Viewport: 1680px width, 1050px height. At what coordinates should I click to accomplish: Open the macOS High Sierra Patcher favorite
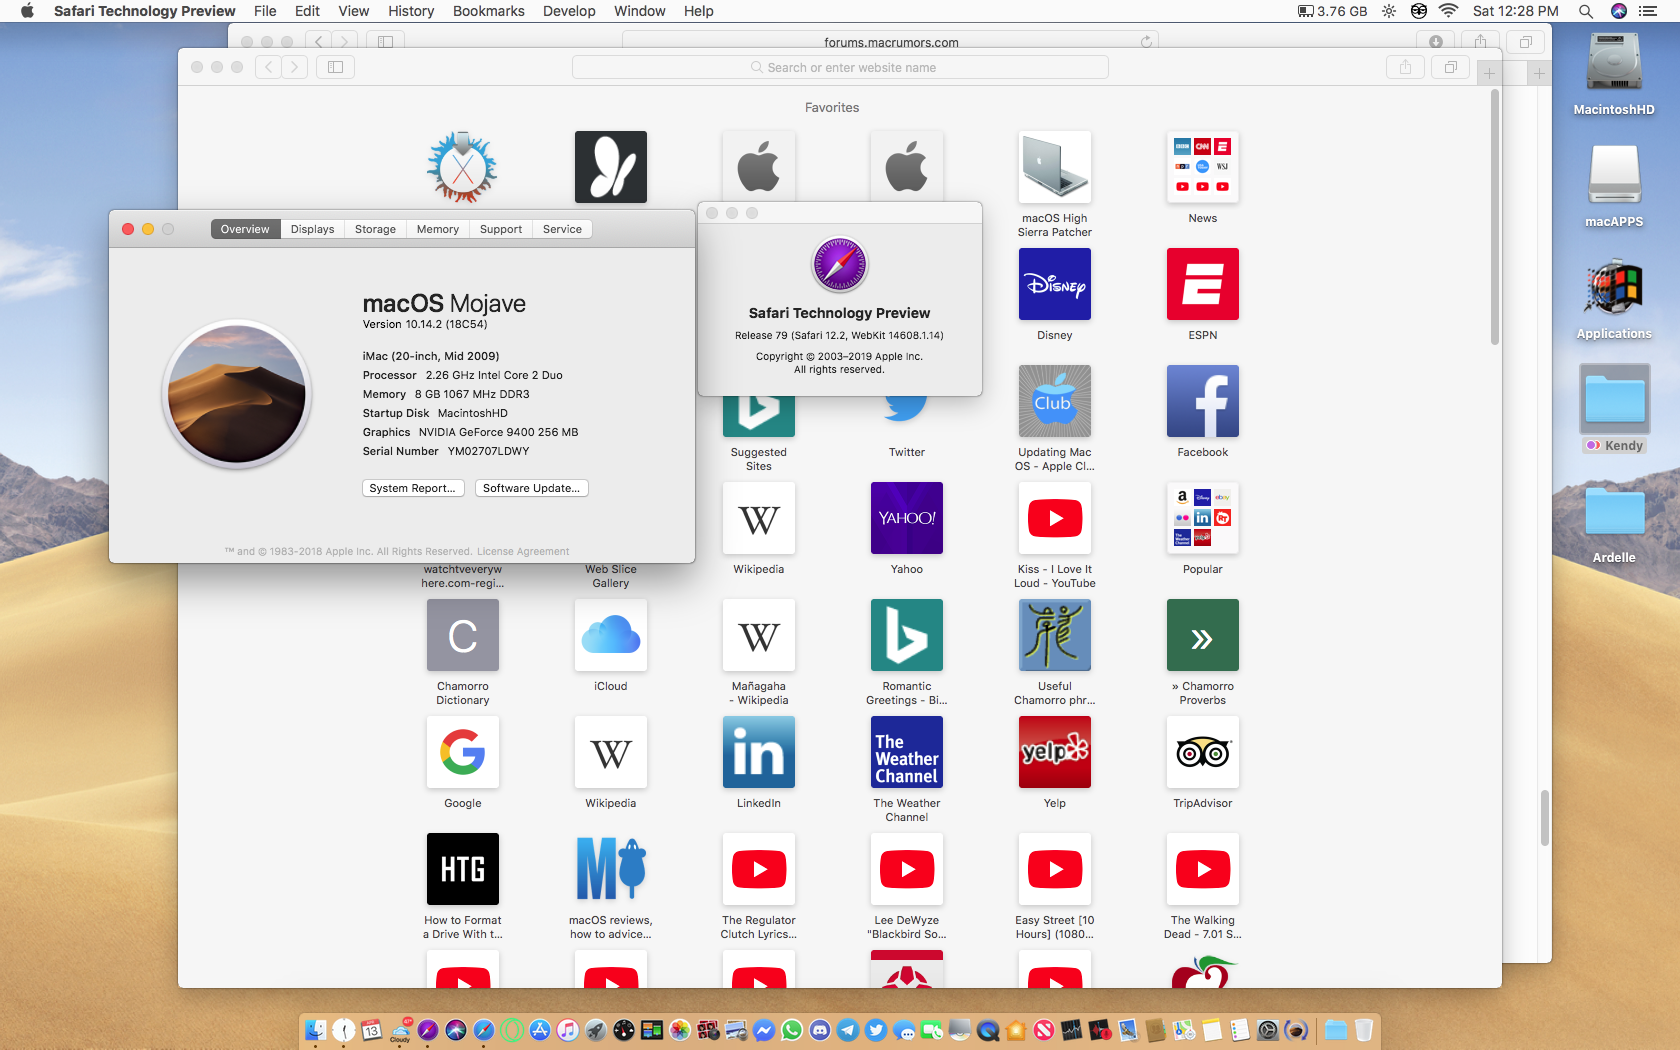pos(1054,167)
